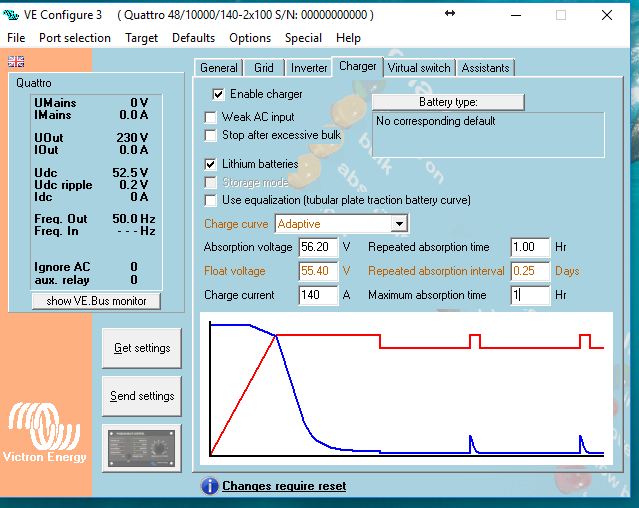
Task: Click the VE Configure app icon in title bar
Action: coord(11,15)
